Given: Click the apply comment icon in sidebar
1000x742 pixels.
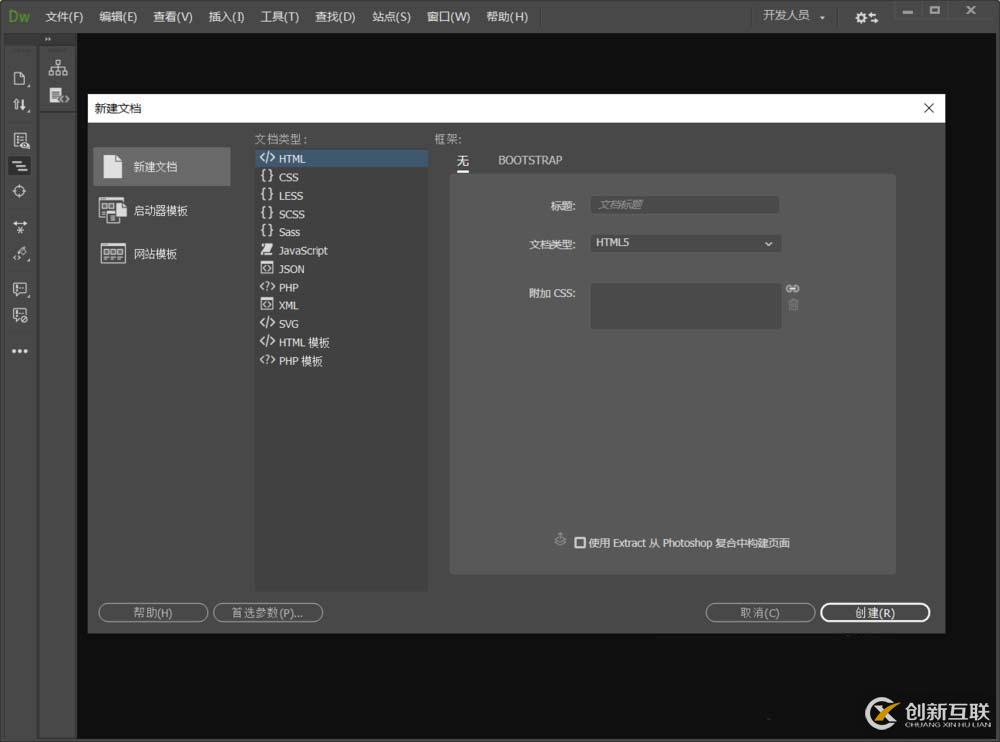Looking at the screenshot, I should (20, 289).
